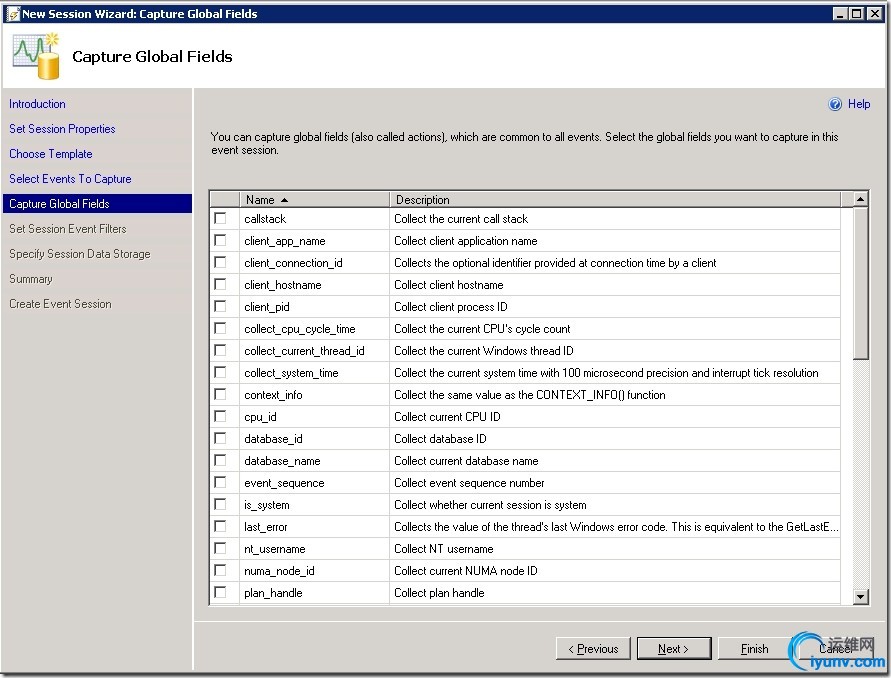Viewport: 891px width, 678px height.
Task: Tick the cpu_id checkbox
Action: tap(220, 417)
